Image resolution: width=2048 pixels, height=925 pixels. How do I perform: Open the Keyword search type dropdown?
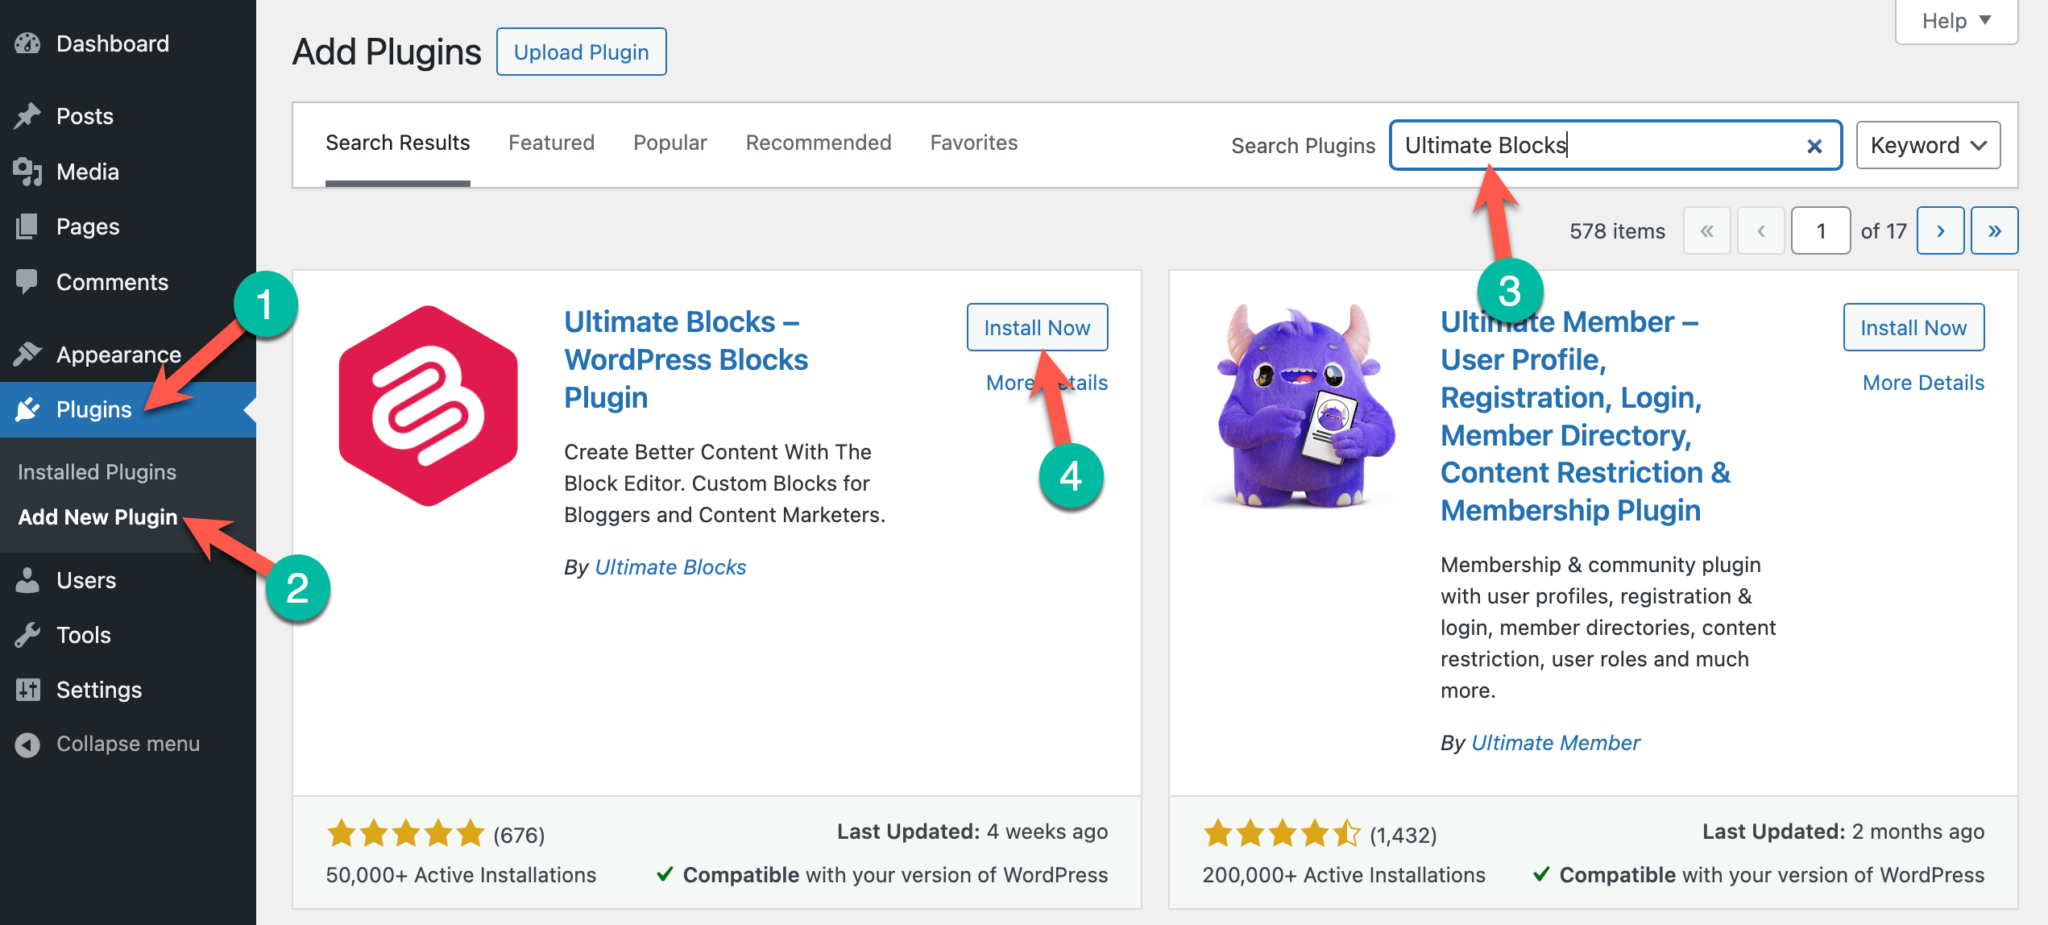pyautogui.click(x=1925, y=145)
